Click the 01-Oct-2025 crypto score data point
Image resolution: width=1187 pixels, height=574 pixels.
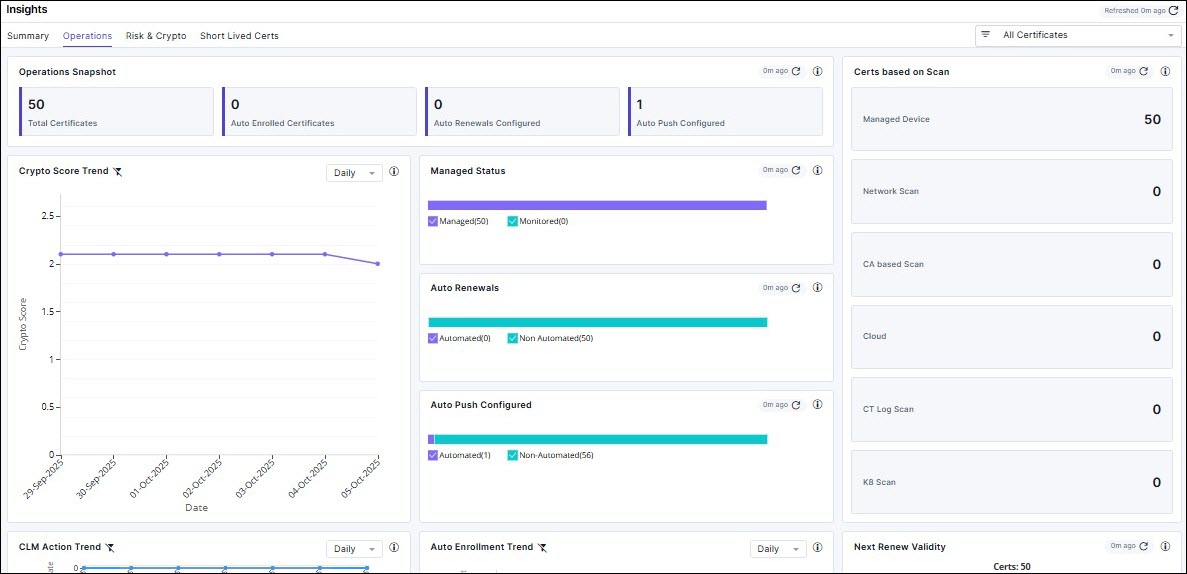click(x=167, y=254)
